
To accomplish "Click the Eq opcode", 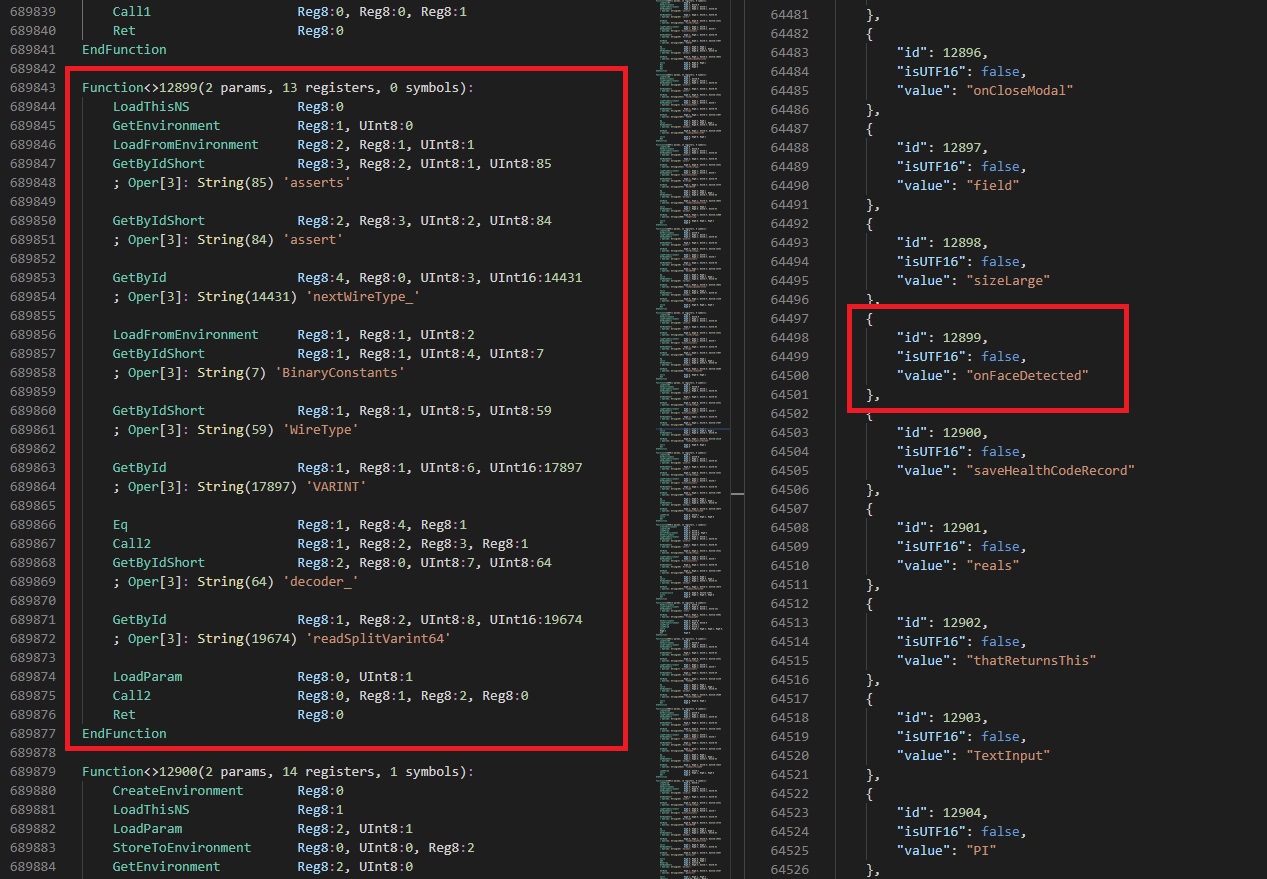I will pyautogui.click(x=120, y=525).
